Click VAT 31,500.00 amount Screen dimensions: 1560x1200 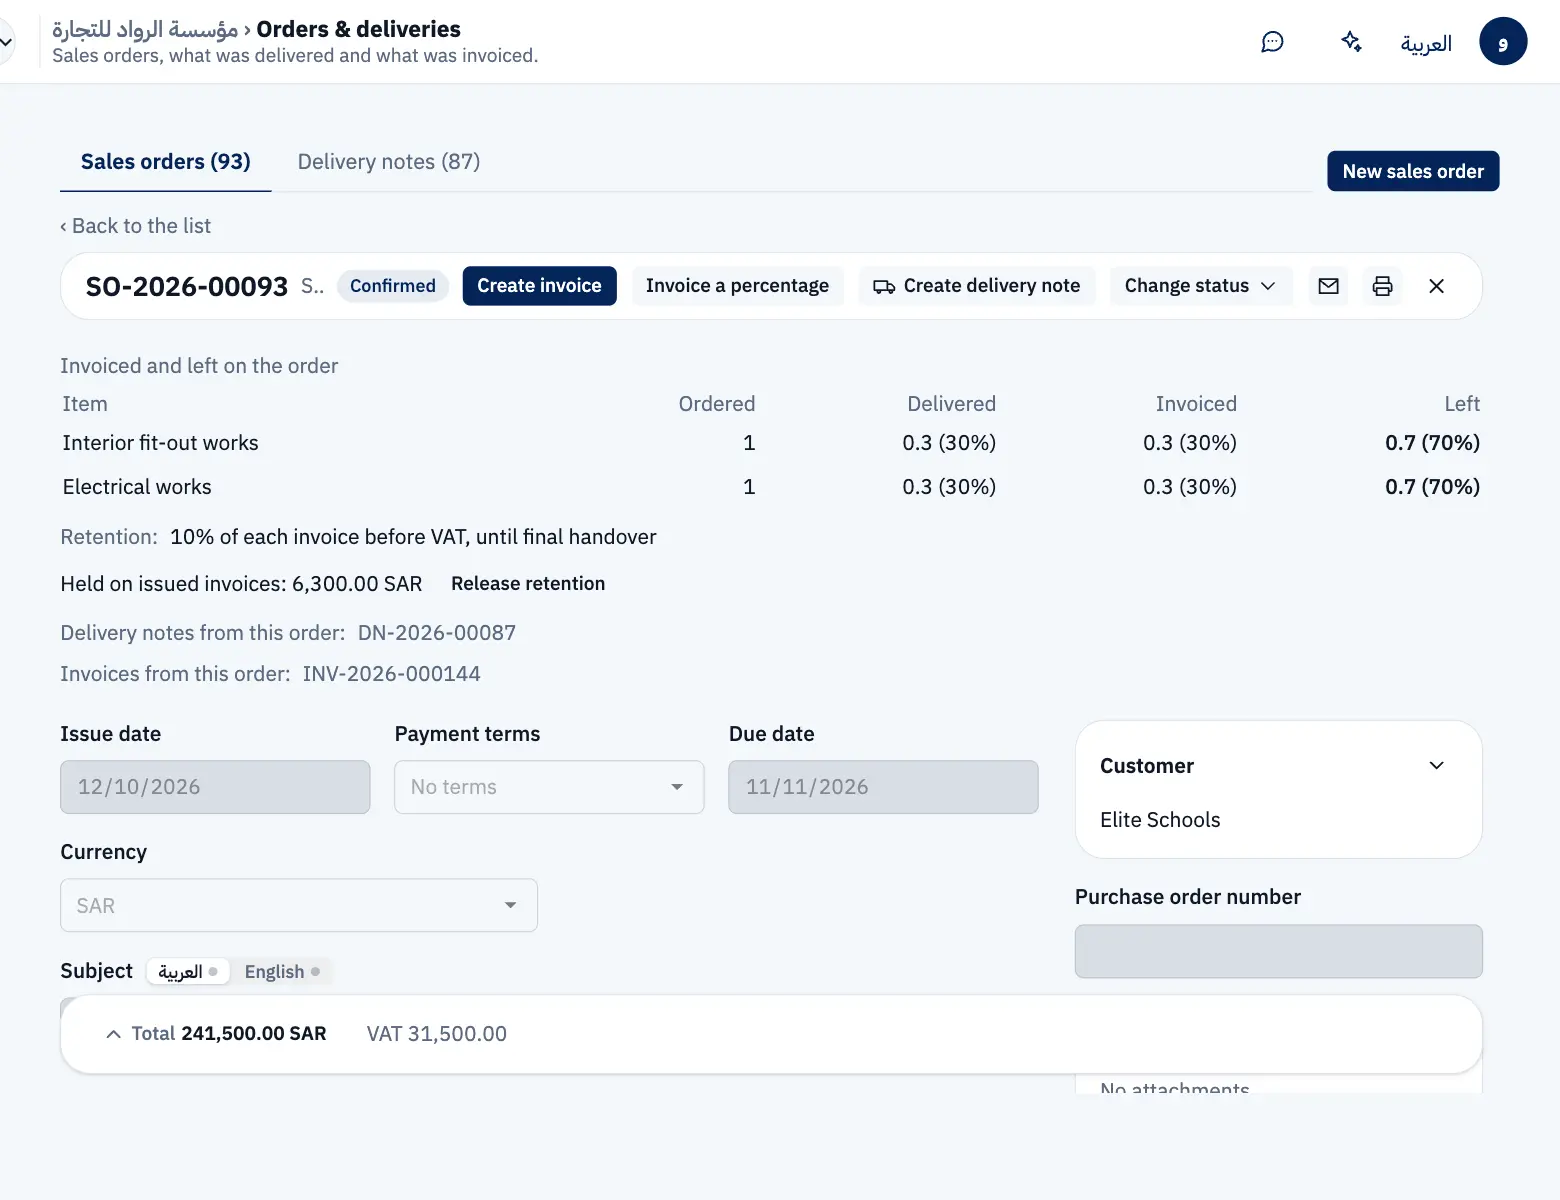437,1034
